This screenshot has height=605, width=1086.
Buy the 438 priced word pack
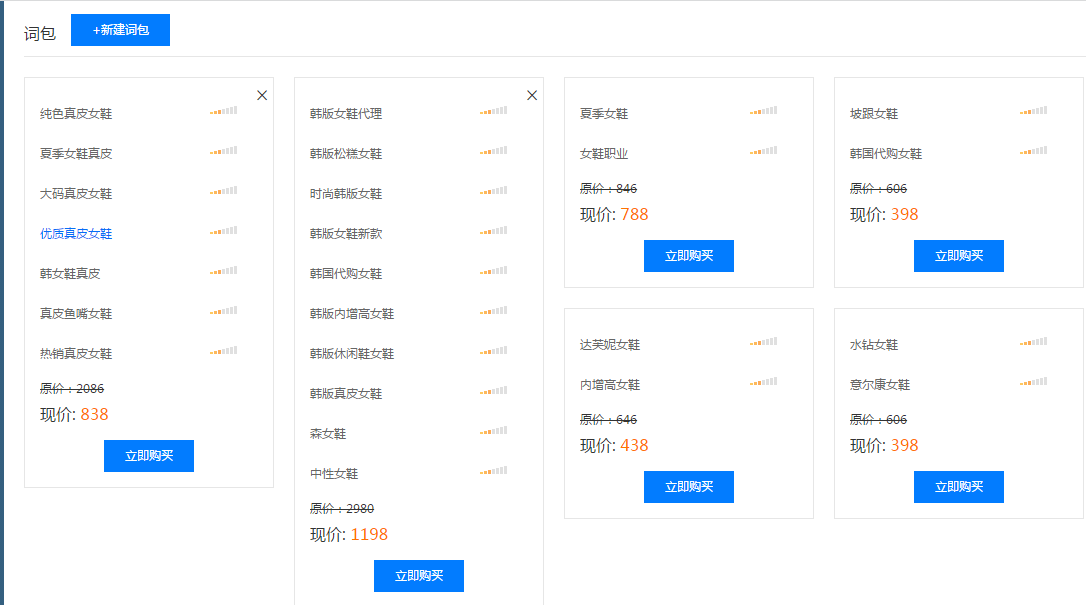pyautogui.click(x=689, y=487)
